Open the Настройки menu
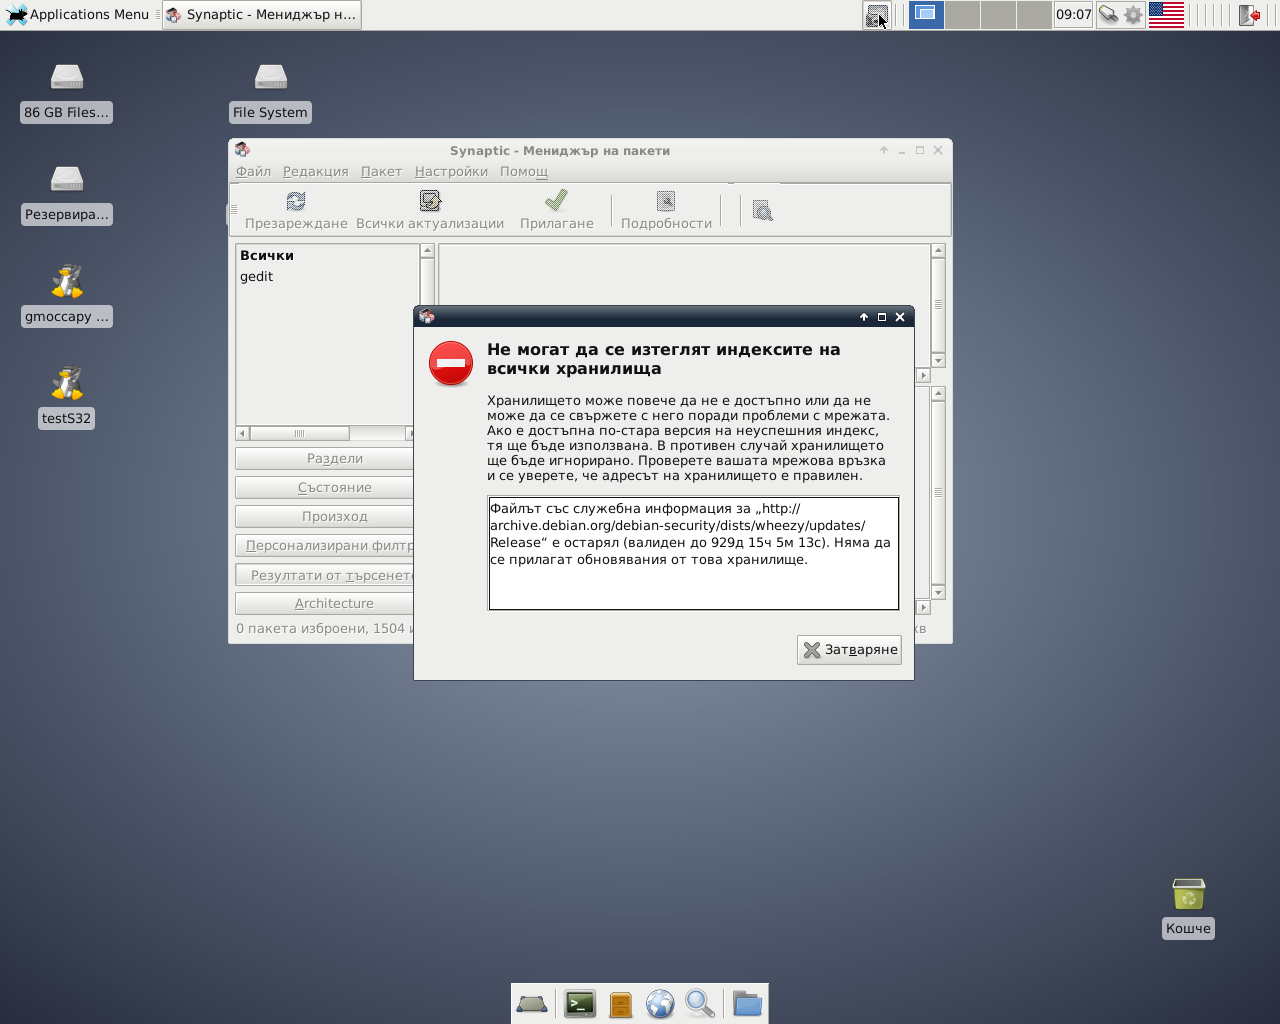The image size is (1280, 1024). tap(452, 171)
